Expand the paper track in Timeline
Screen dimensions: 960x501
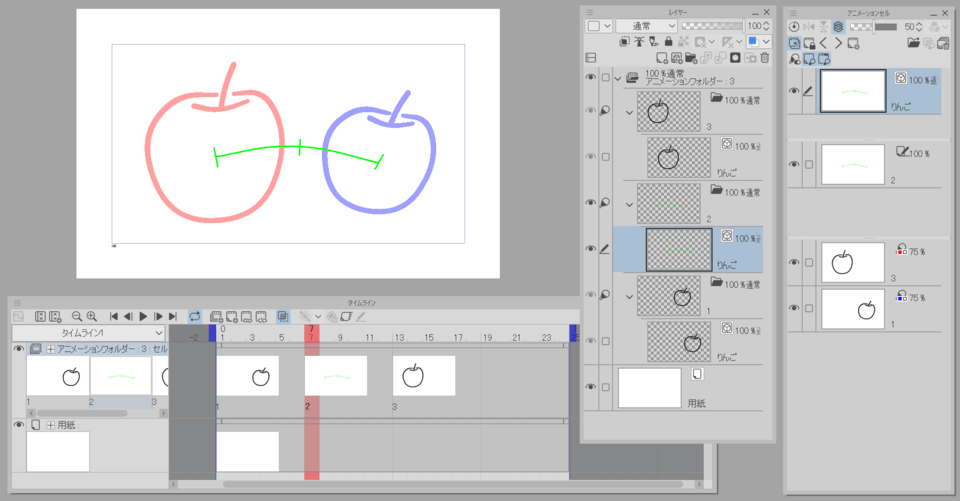[51, 424]
